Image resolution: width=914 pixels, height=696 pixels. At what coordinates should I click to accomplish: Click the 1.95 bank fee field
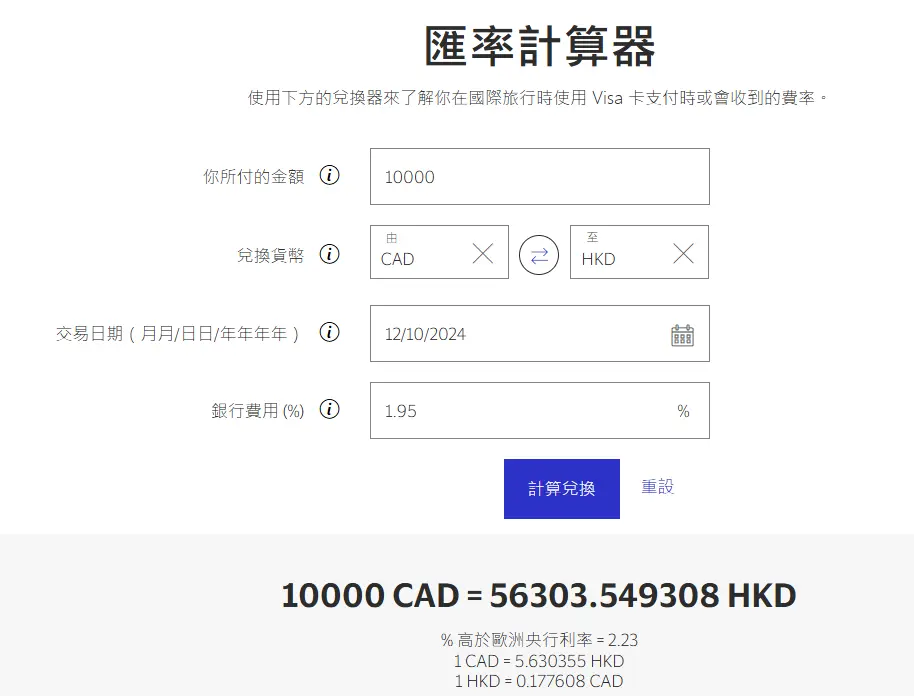tap(539, 410)
